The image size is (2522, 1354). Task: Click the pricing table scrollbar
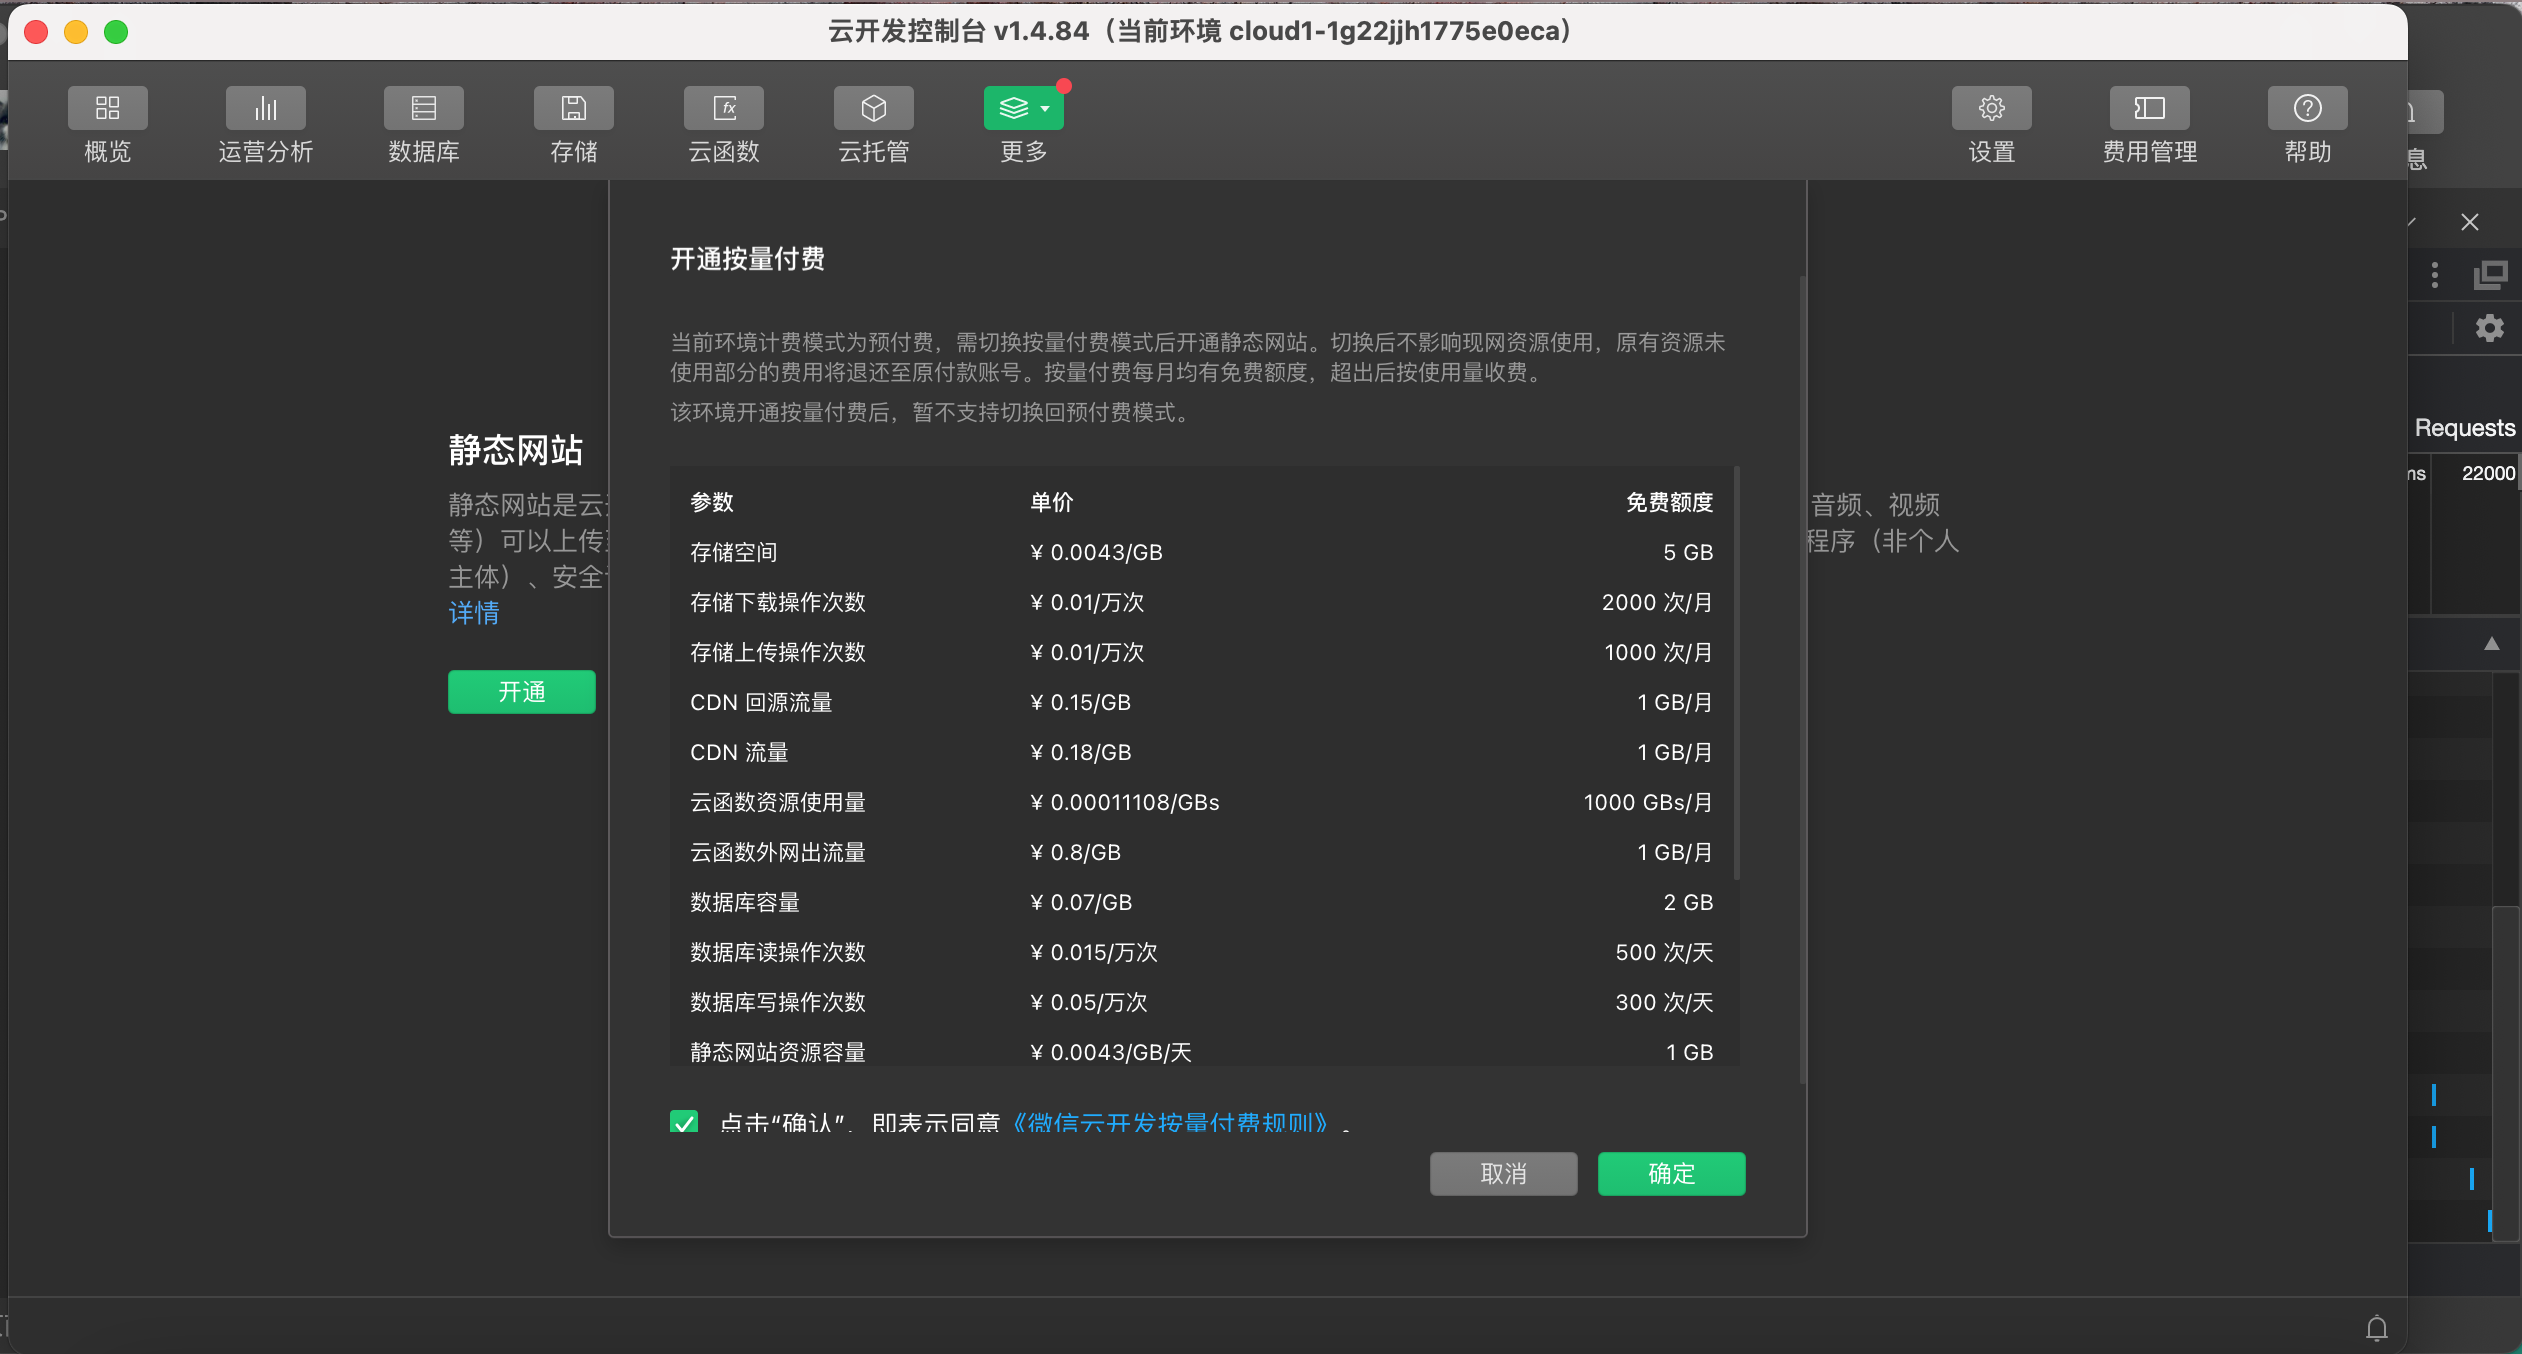(1737, 672)
